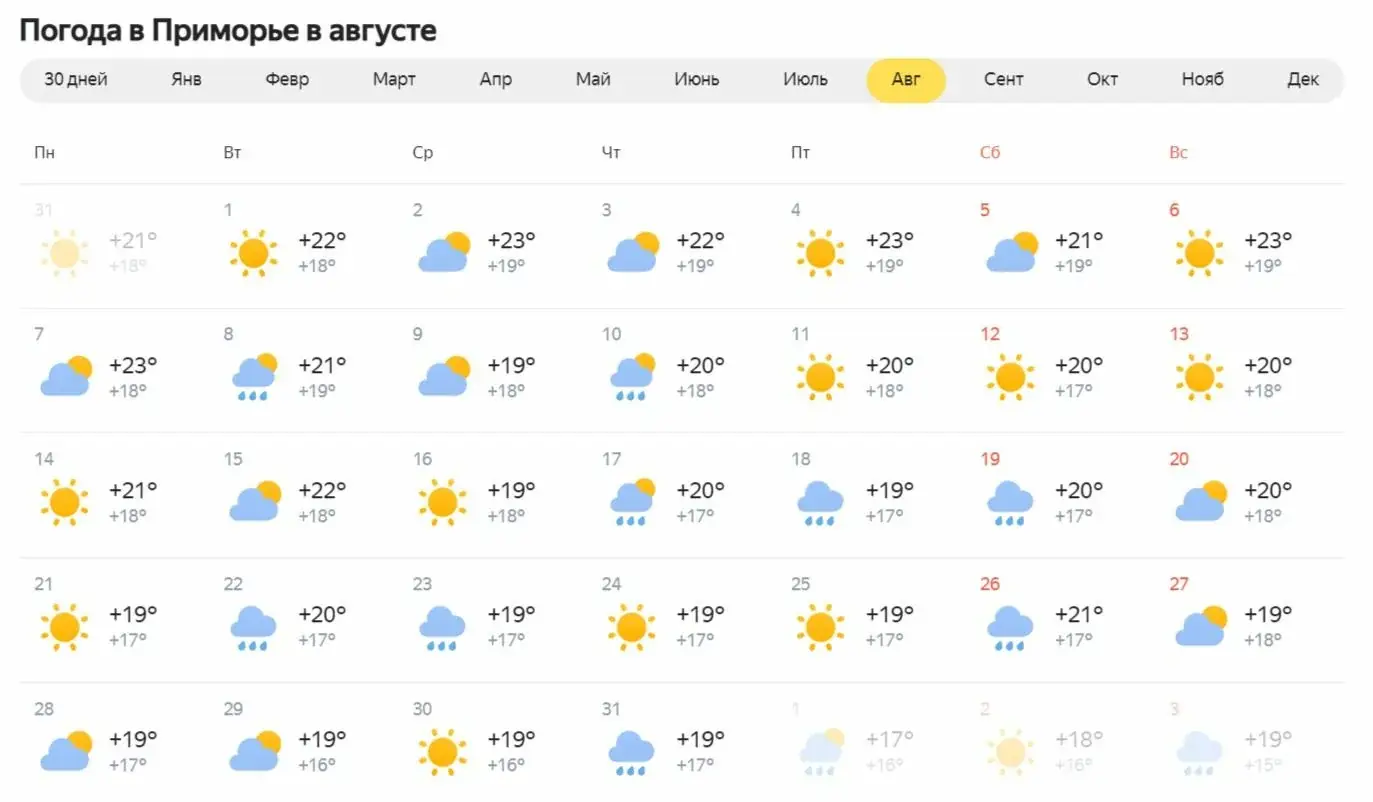The image size is (1373, 802).
Task: Click the cloudy icon for August 27
Action: click(1201, 627)
